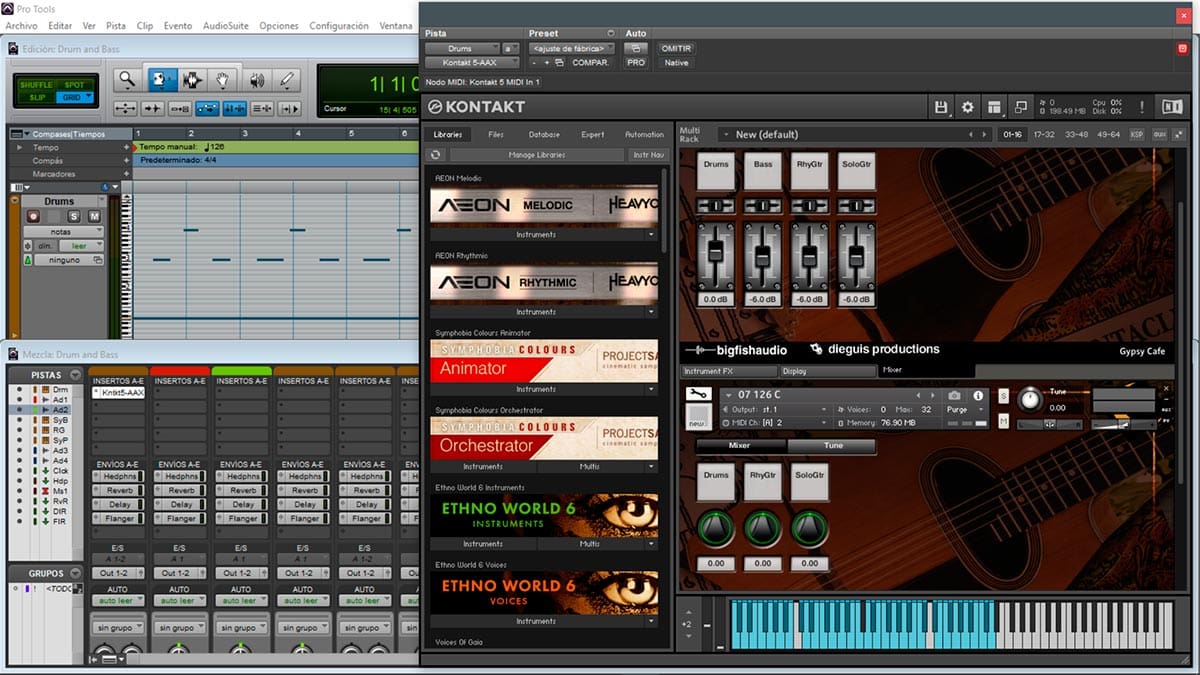The width and height of the screenshot is (1200, 675).
Task: Open the Archivo menu
Action: (x=22, y=26)
